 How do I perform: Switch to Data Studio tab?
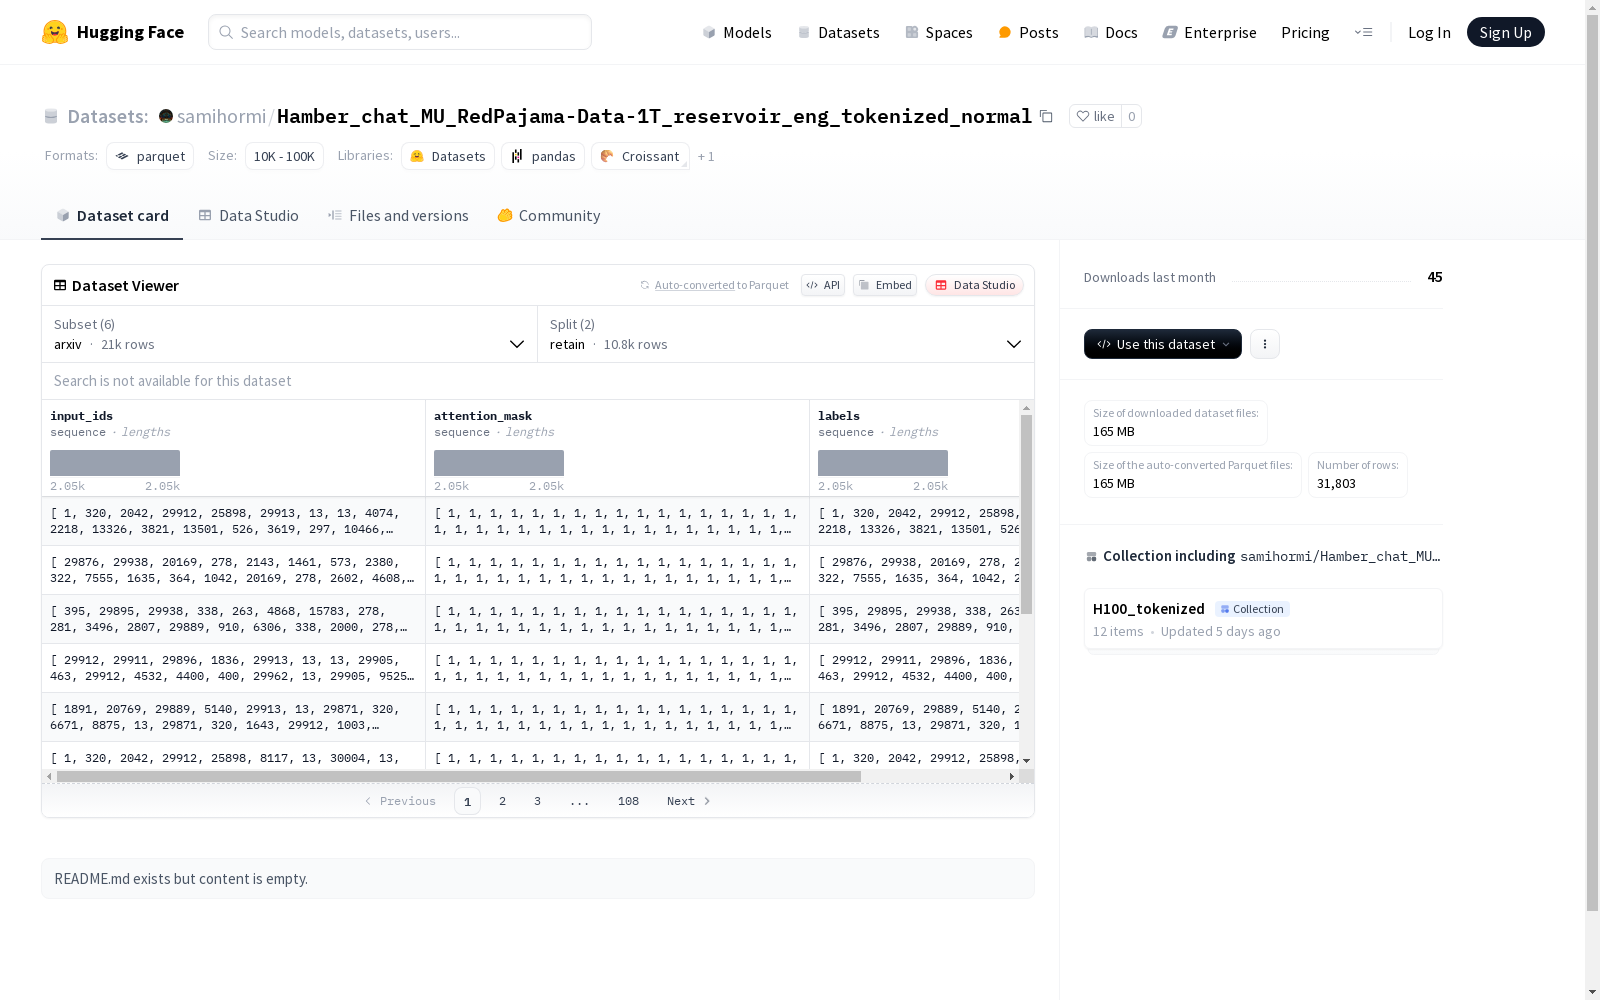(x=248, y=215)
